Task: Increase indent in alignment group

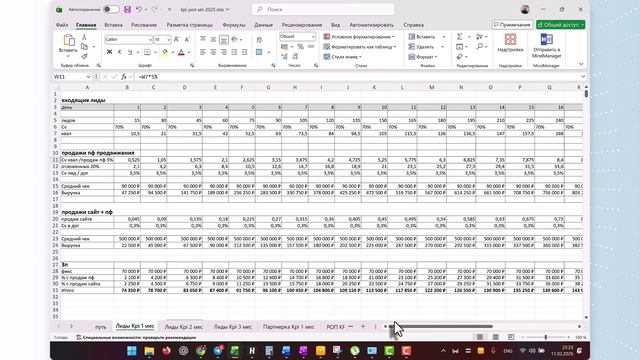Action: click(x=244, y=52)
